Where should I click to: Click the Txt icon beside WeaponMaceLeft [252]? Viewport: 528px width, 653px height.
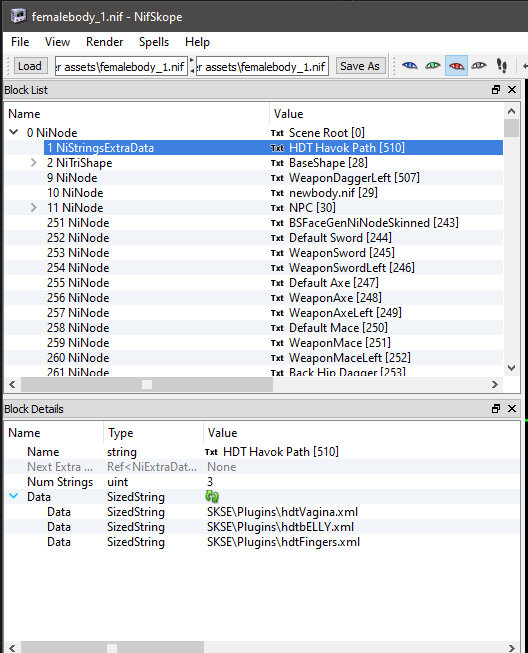[277, 358]
